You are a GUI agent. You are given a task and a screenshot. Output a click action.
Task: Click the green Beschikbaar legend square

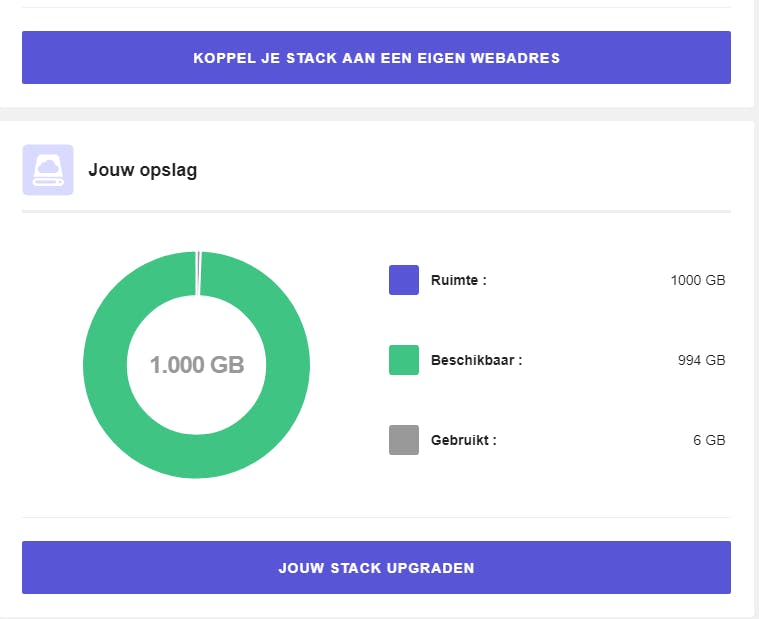tap(403, 360)
